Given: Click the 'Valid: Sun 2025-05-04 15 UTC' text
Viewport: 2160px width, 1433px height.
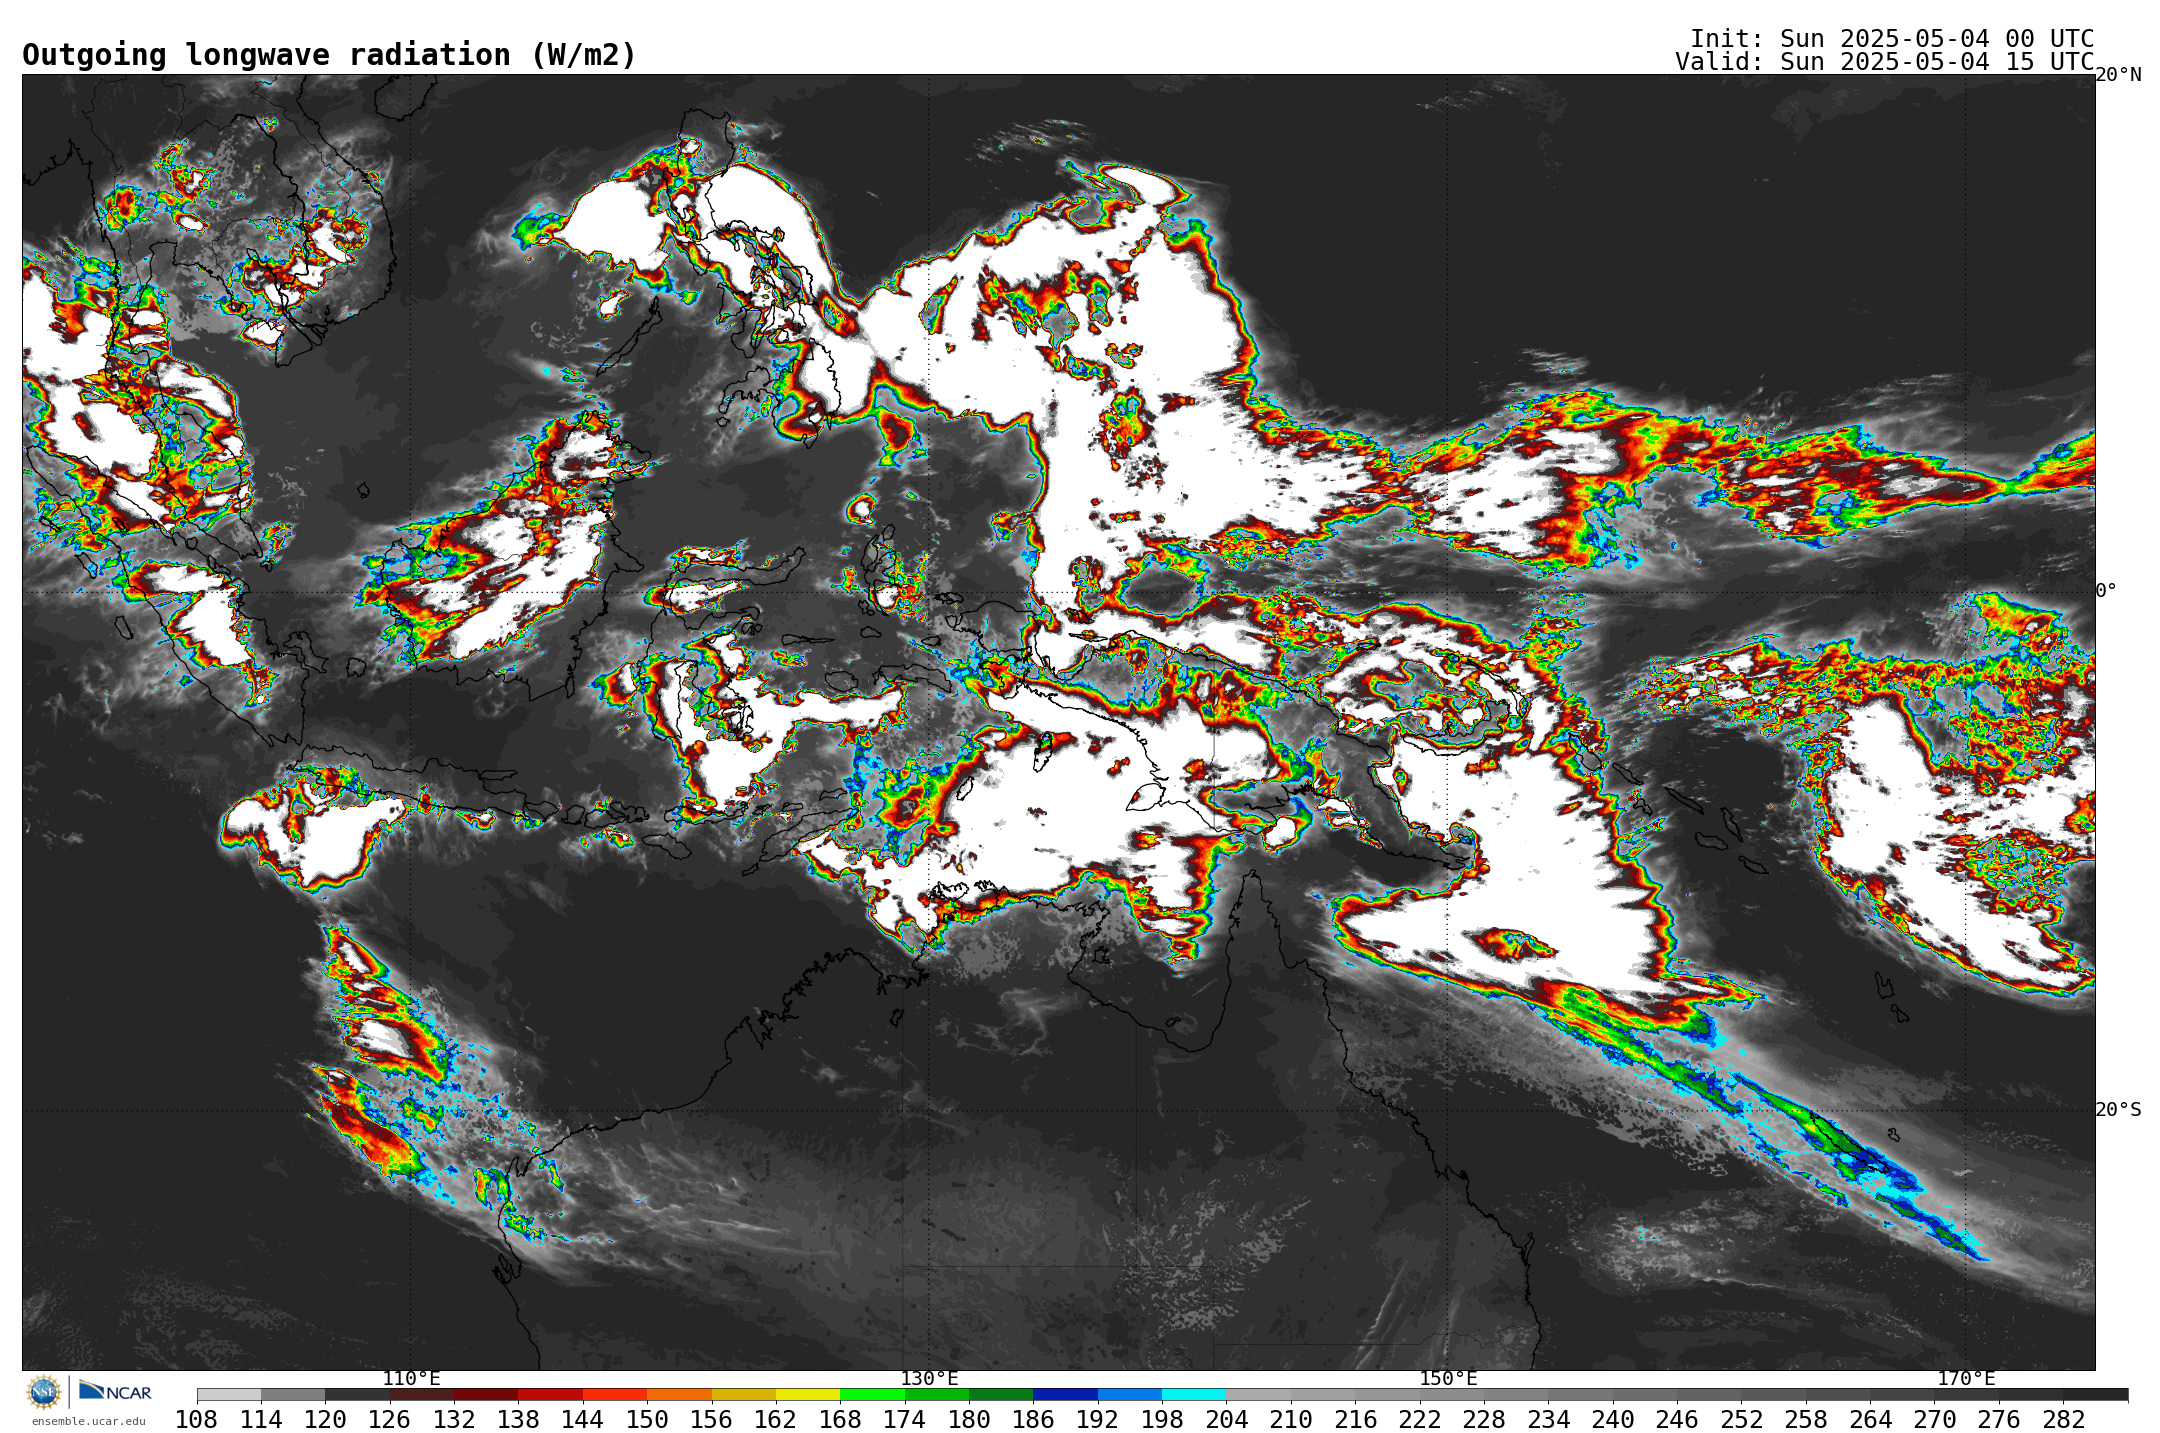Looking at the screenshot, I should coord(1885,62).
